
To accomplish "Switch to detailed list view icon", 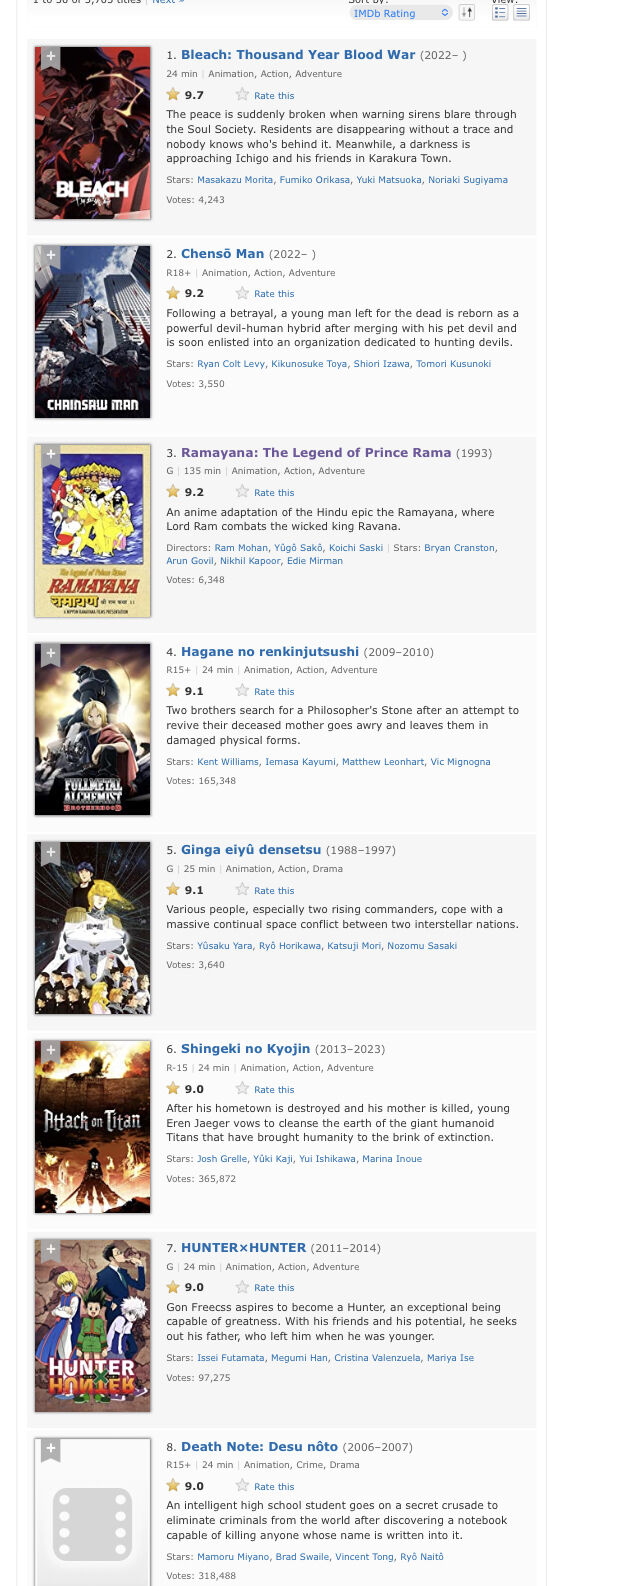I will (500, 13).
